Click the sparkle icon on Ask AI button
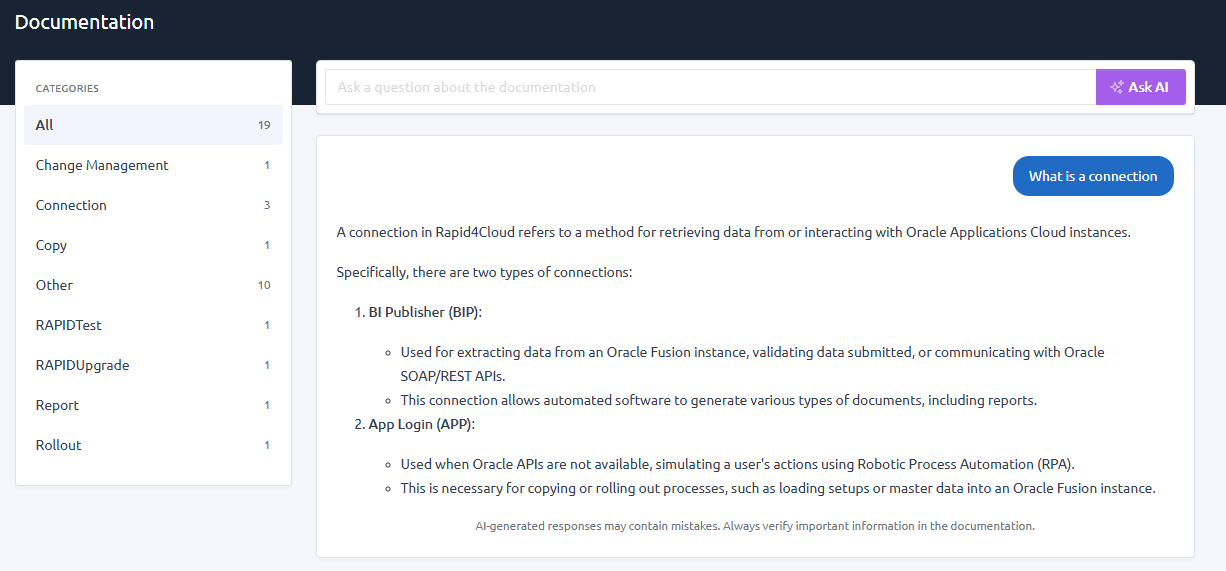 [x=1117, y=87]
